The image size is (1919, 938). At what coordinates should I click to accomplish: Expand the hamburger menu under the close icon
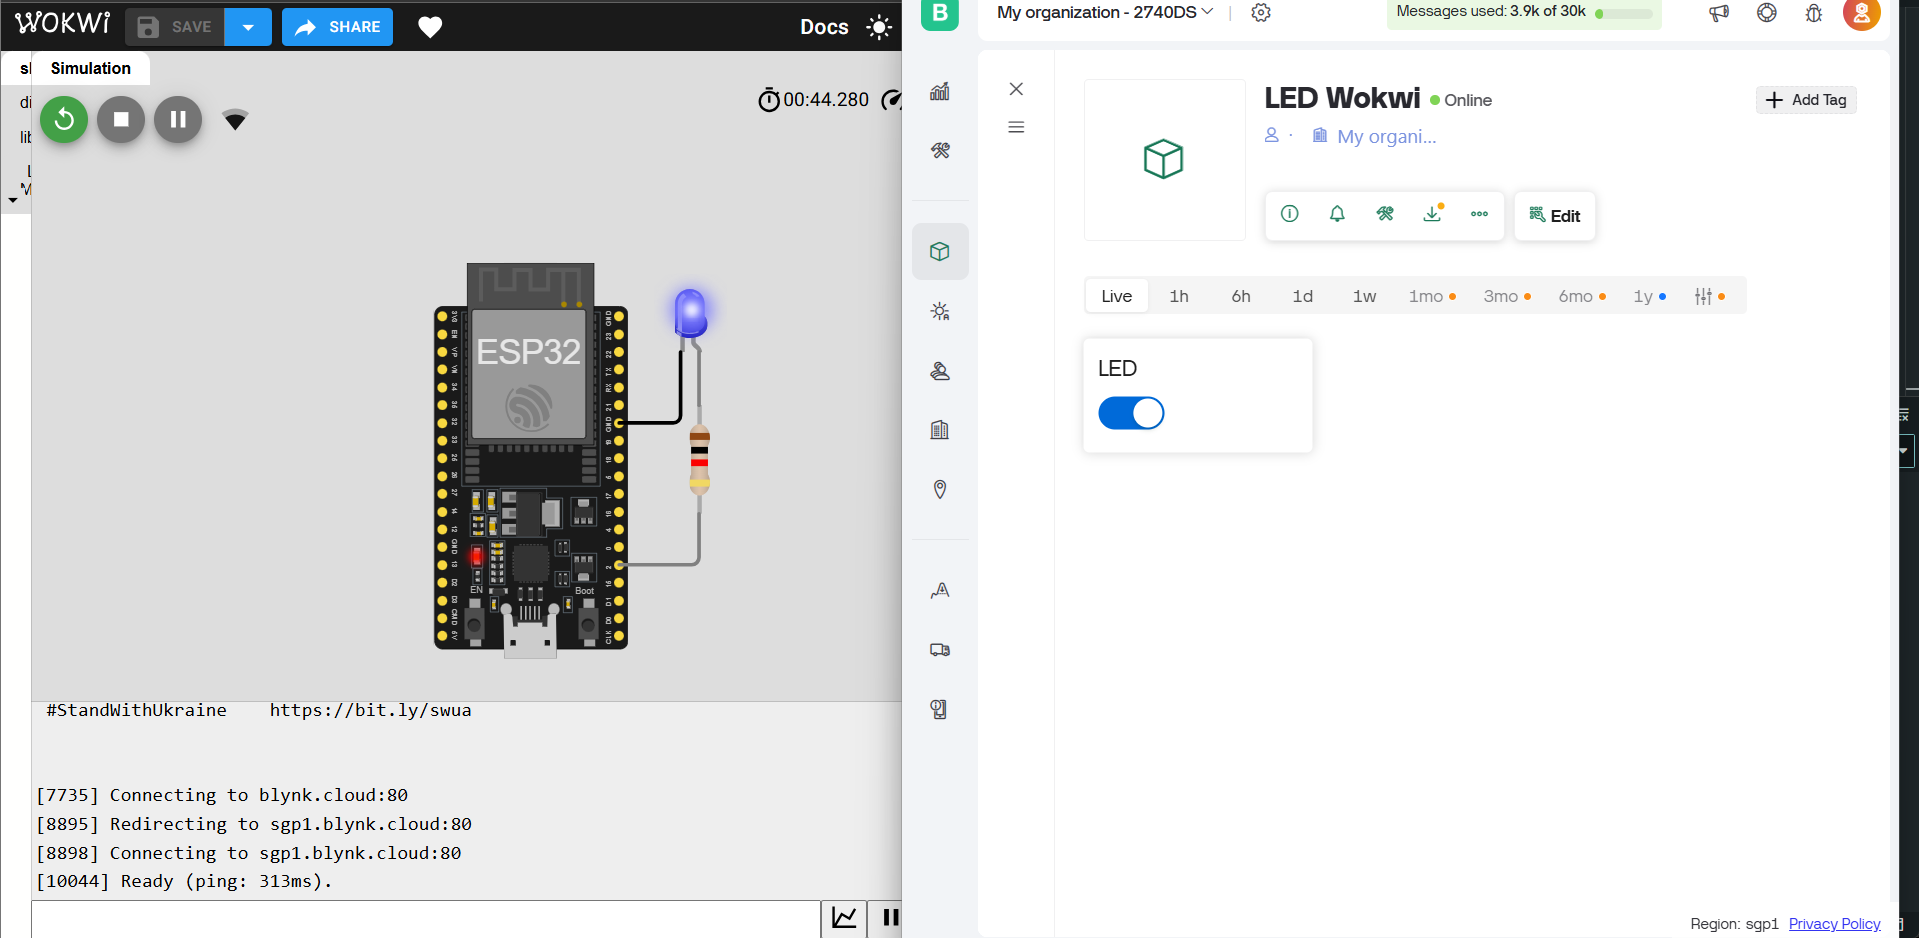pos(1016,127)
